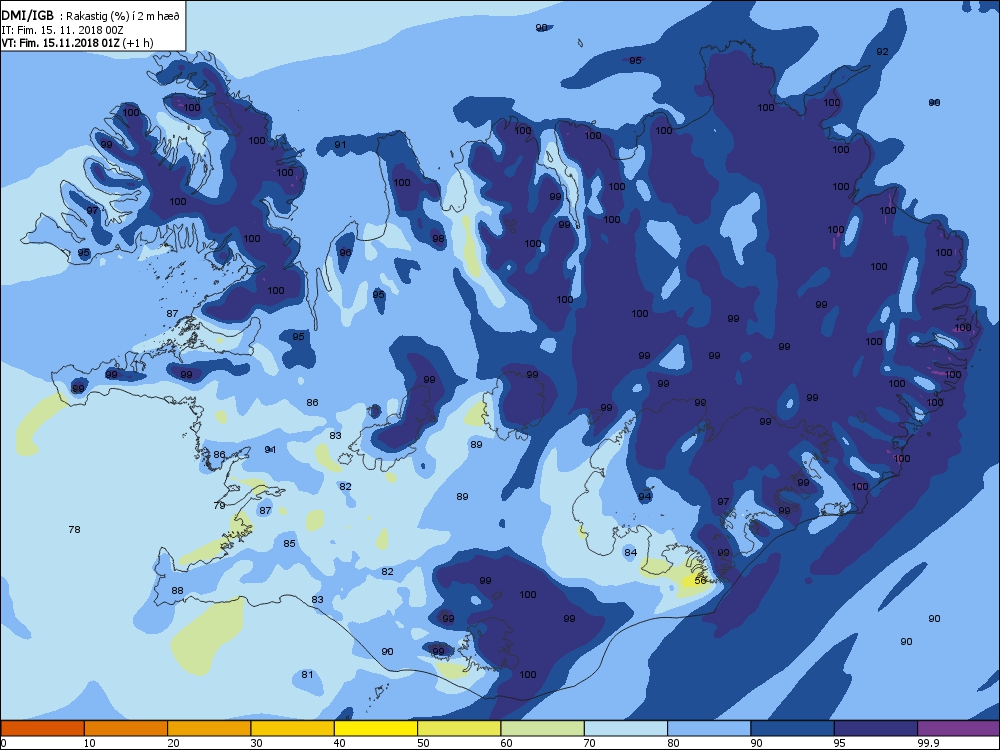The width and height of the screenshot is (1000, 750).
Task: Click the navy 95–99.9 legend swatch
Action: pos(876,728)
